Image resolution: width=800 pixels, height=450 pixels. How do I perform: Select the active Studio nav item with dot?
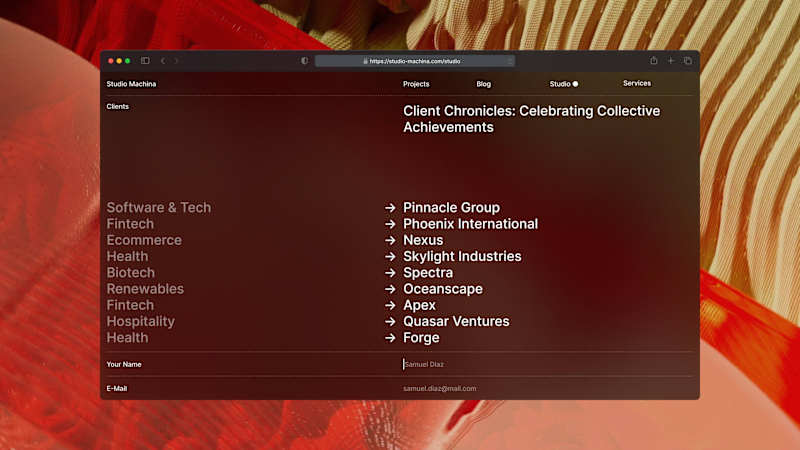[564, 84]
